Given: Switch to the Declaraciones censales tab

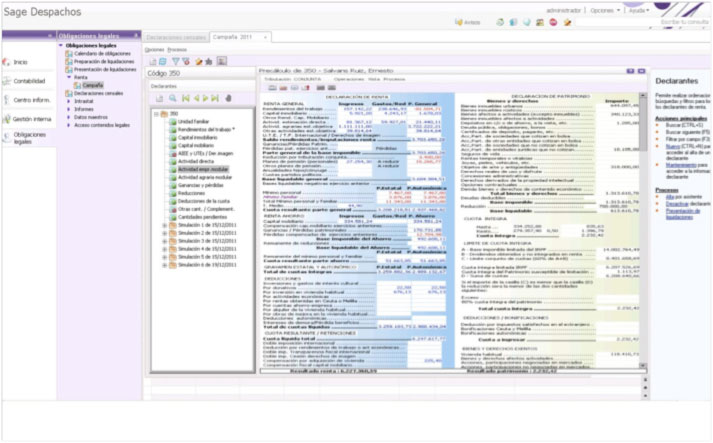Looking at the screenshot, I should pos(175,36).
